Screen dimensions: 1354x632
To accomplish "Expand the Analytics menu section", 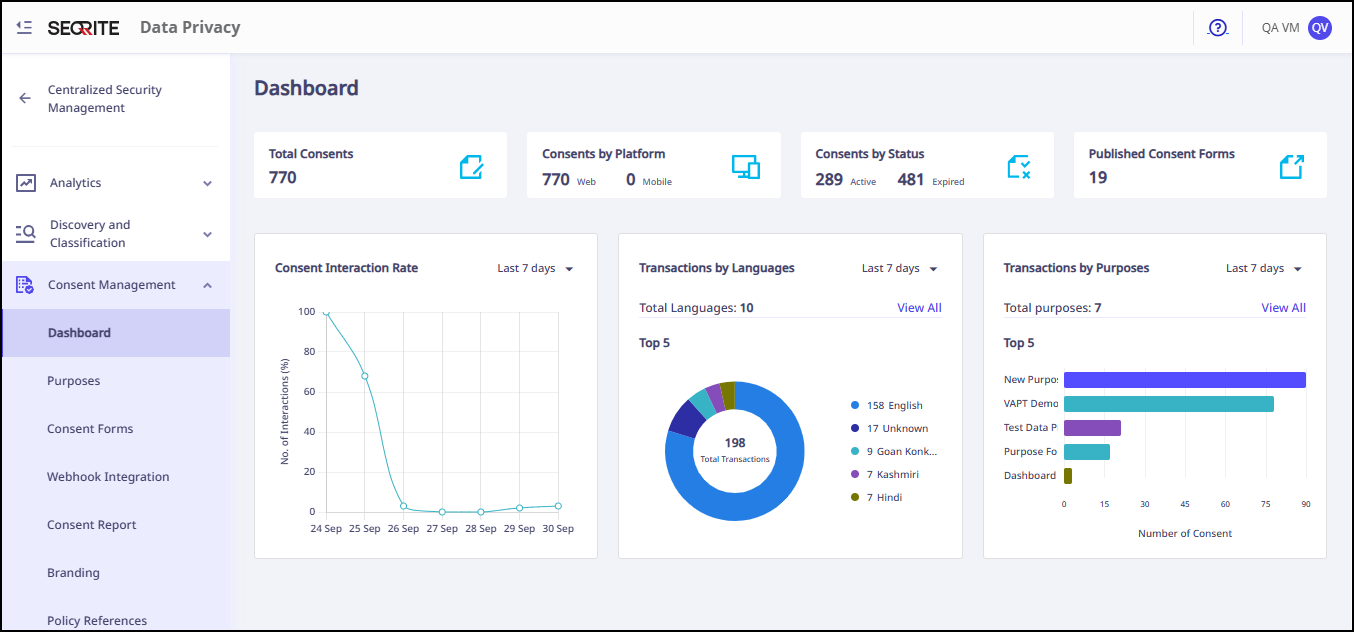I will click(x=207, y=183).
